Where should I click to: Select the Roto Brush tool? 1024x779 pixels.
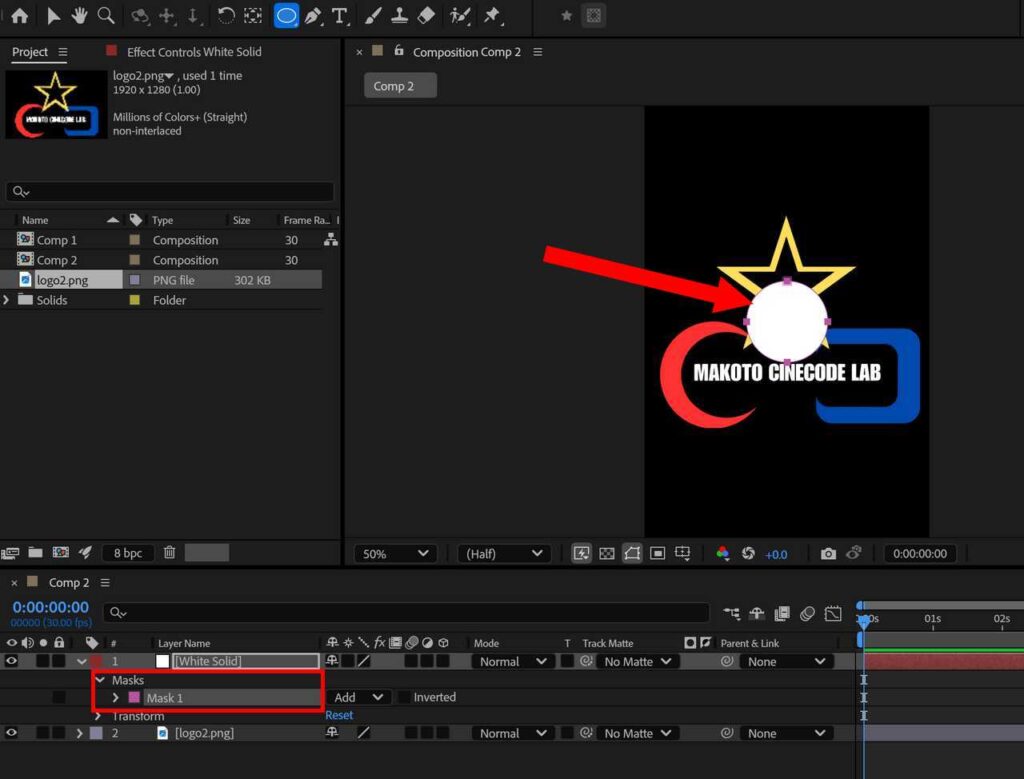click(x=460, y=16)
